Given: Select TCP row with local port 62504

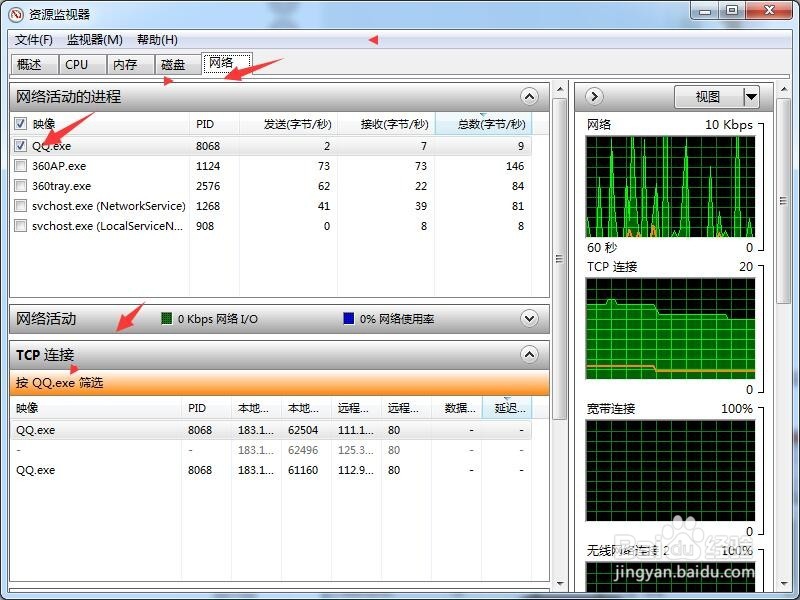Looking at the screenshot, I should pos(271,430).
